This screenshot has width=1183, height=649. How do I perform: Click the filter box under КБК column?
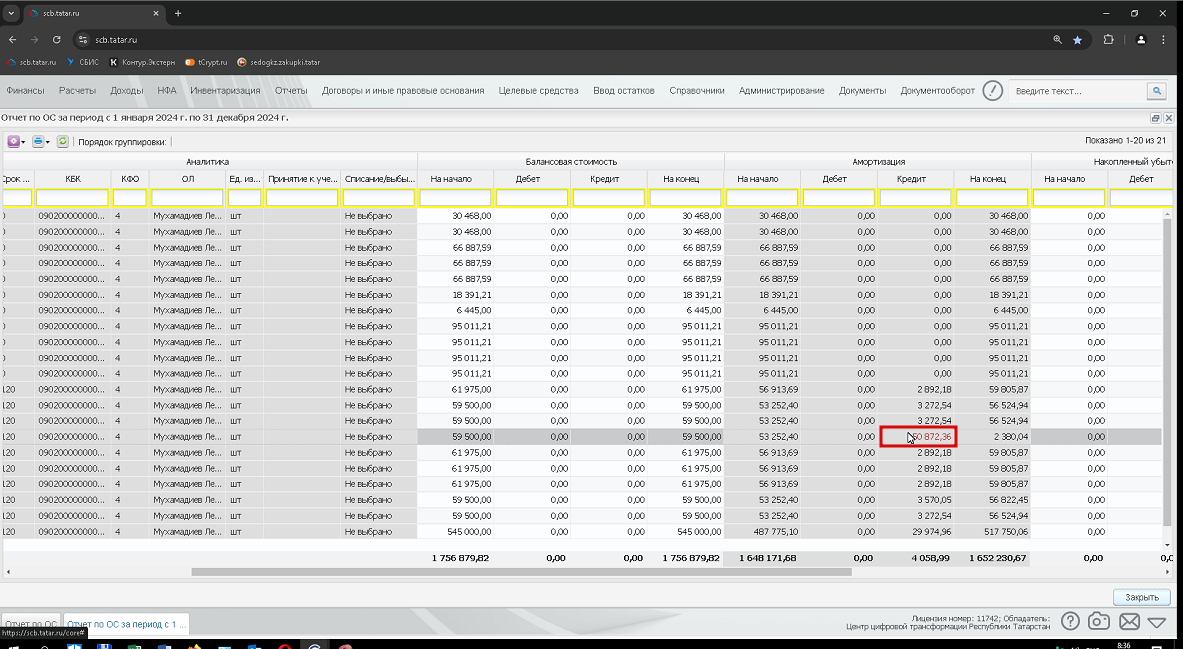pyautogui.click(x=72, y=198)
